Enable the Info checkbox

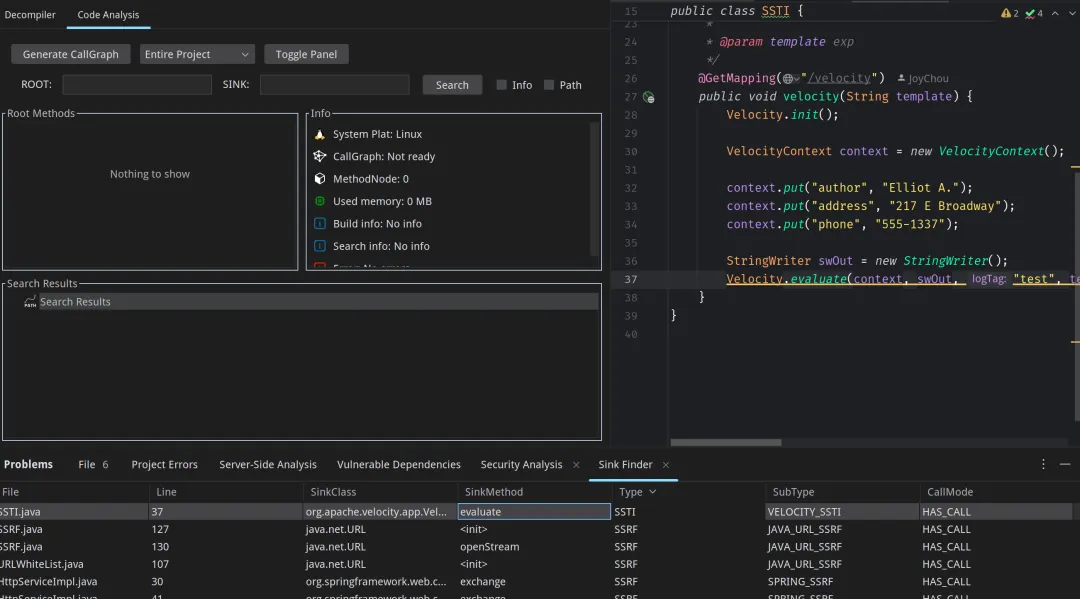502,85
